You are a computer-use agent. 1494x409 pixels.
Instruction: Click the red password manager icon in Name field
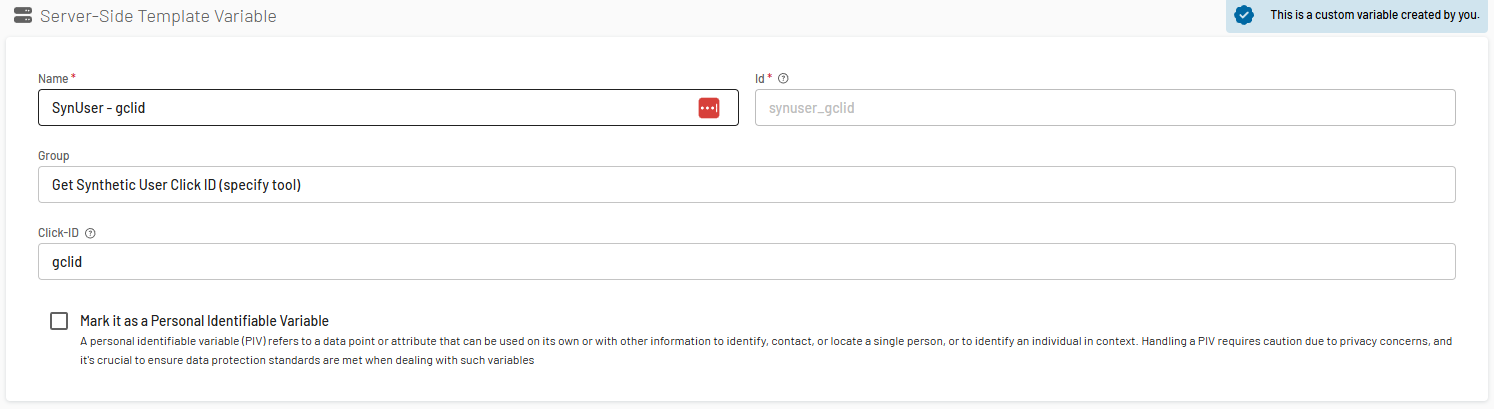709,108
